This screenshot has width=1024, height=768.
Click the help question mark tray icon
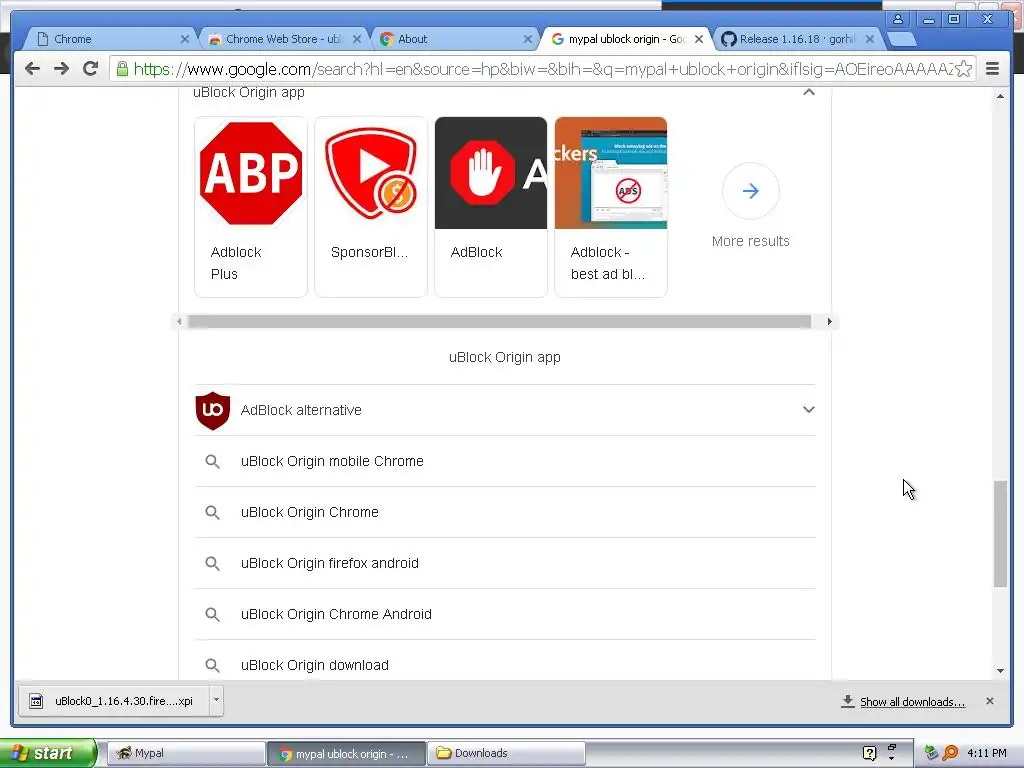(x=869, y=753)
